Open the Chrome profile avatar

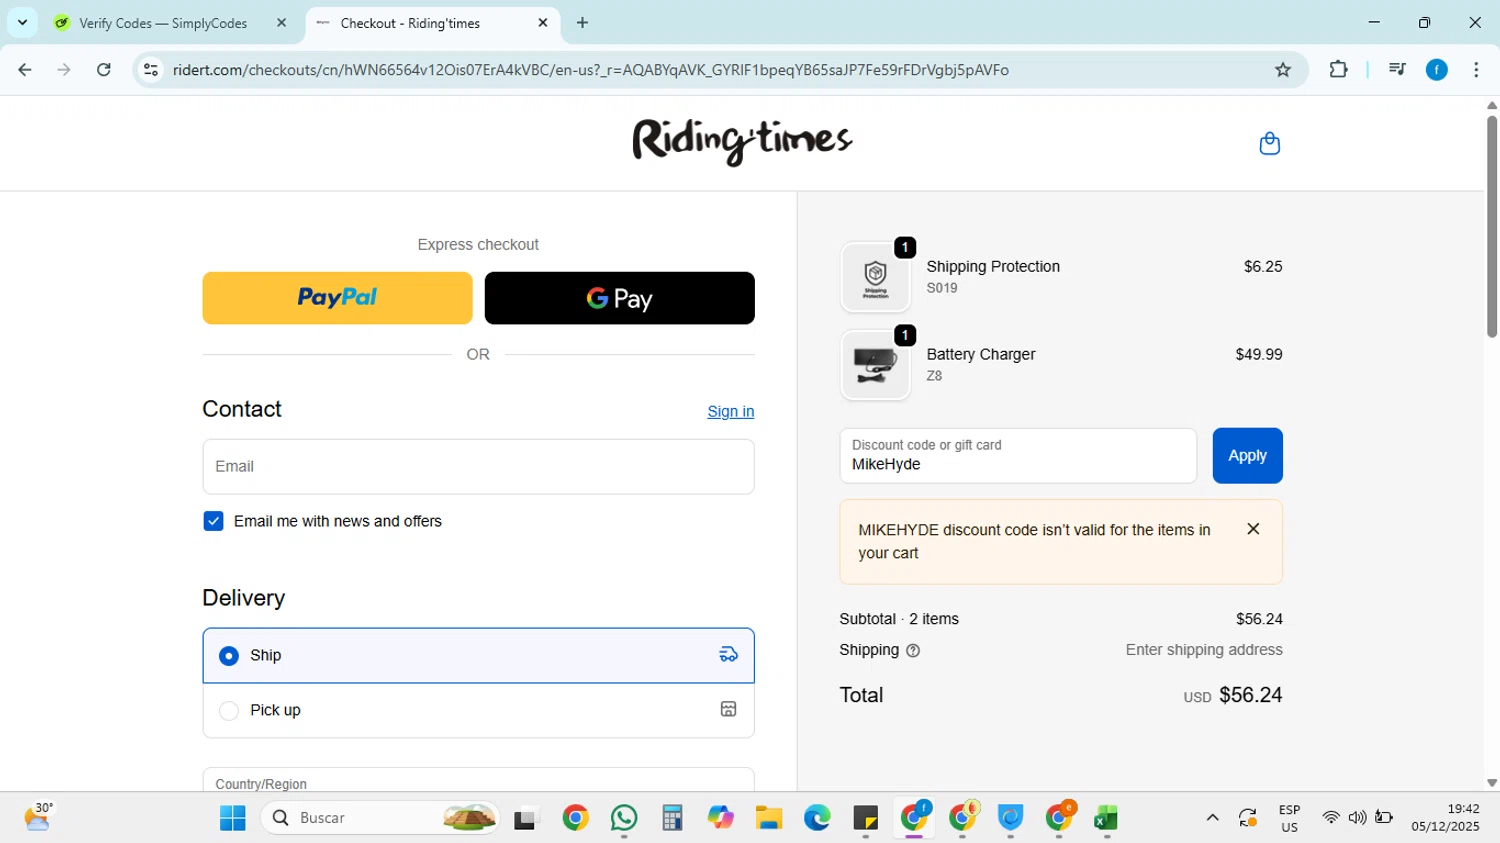coord(1437,70)
